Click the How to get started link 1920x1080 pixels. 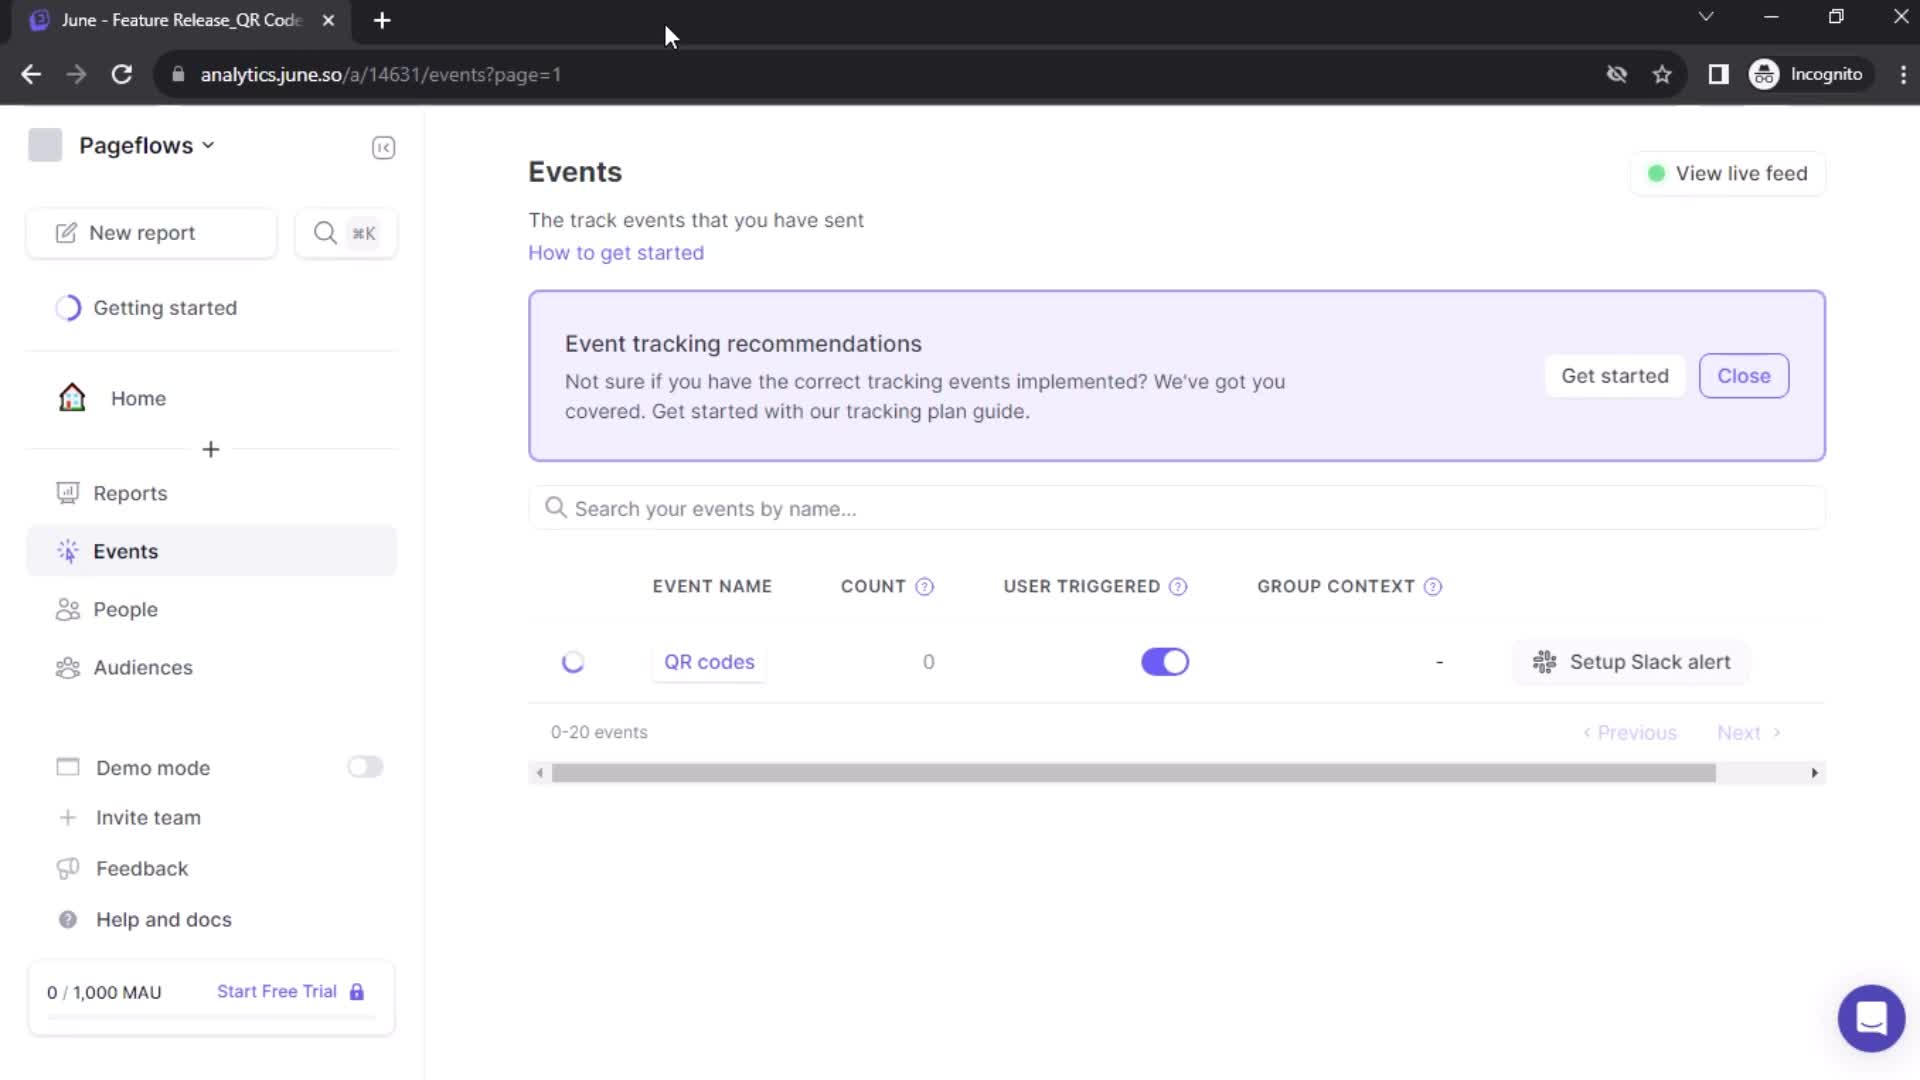click(x=616, y=252)
